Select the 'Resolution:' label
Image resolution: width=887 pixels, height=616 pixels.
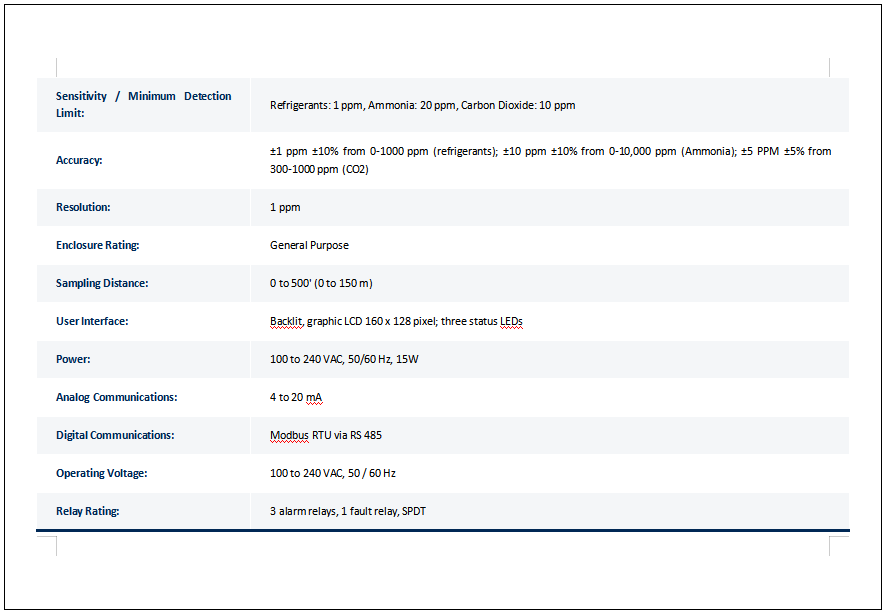pyautogui.click(x=83, y=207)
